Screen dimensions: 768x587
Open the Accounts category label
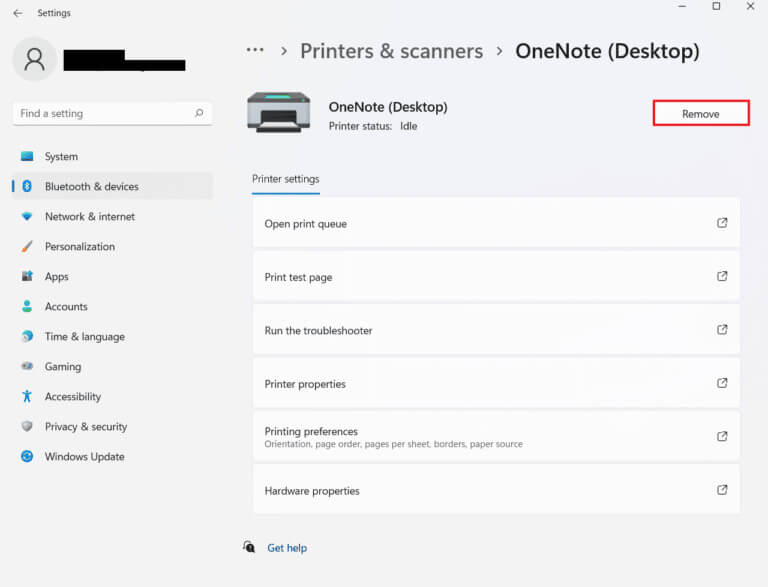point(66,307)
